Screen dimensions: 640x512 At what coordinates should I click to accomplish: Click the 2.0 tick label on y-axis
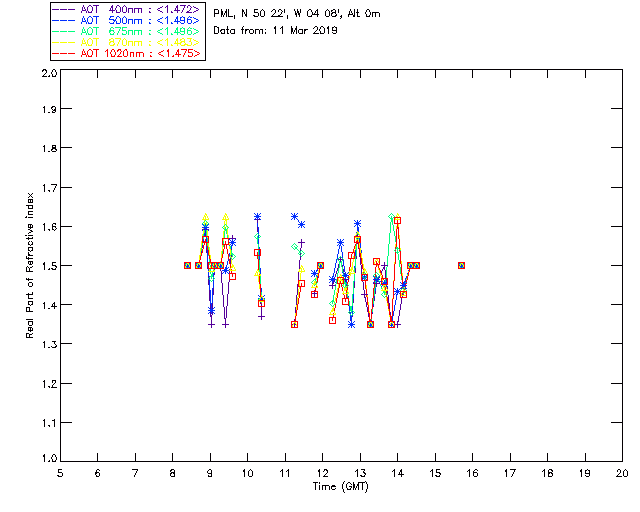tap(49, 73)
